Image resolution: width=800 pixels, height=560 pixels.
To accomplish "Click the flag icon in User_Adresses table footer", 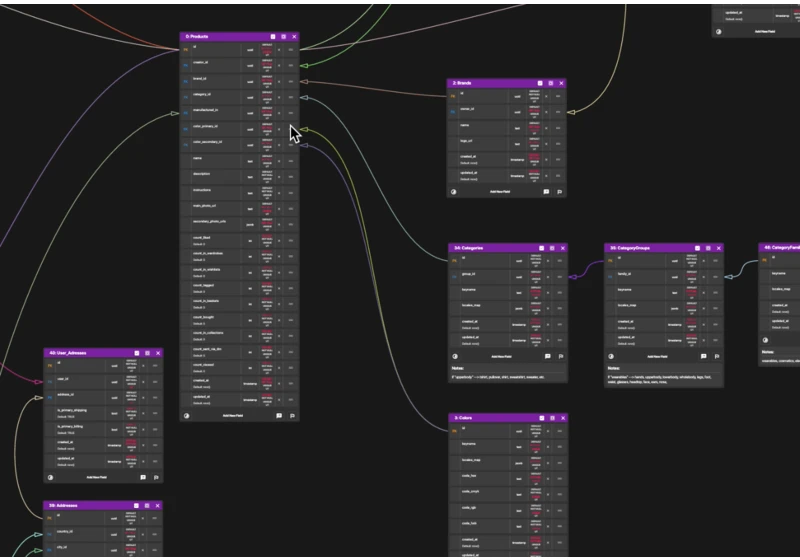I will pos(156,478).
